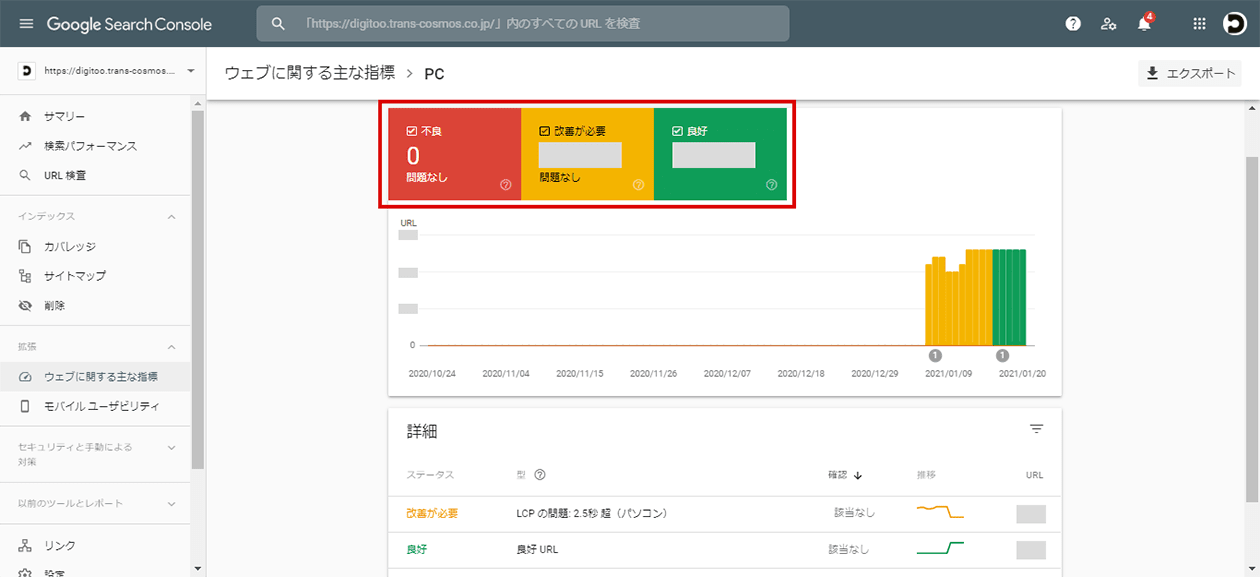Image resolution: width=1260 pixels, height=577 pixels.
Task: Open the 良好 URL row
Action: (725, 550)
